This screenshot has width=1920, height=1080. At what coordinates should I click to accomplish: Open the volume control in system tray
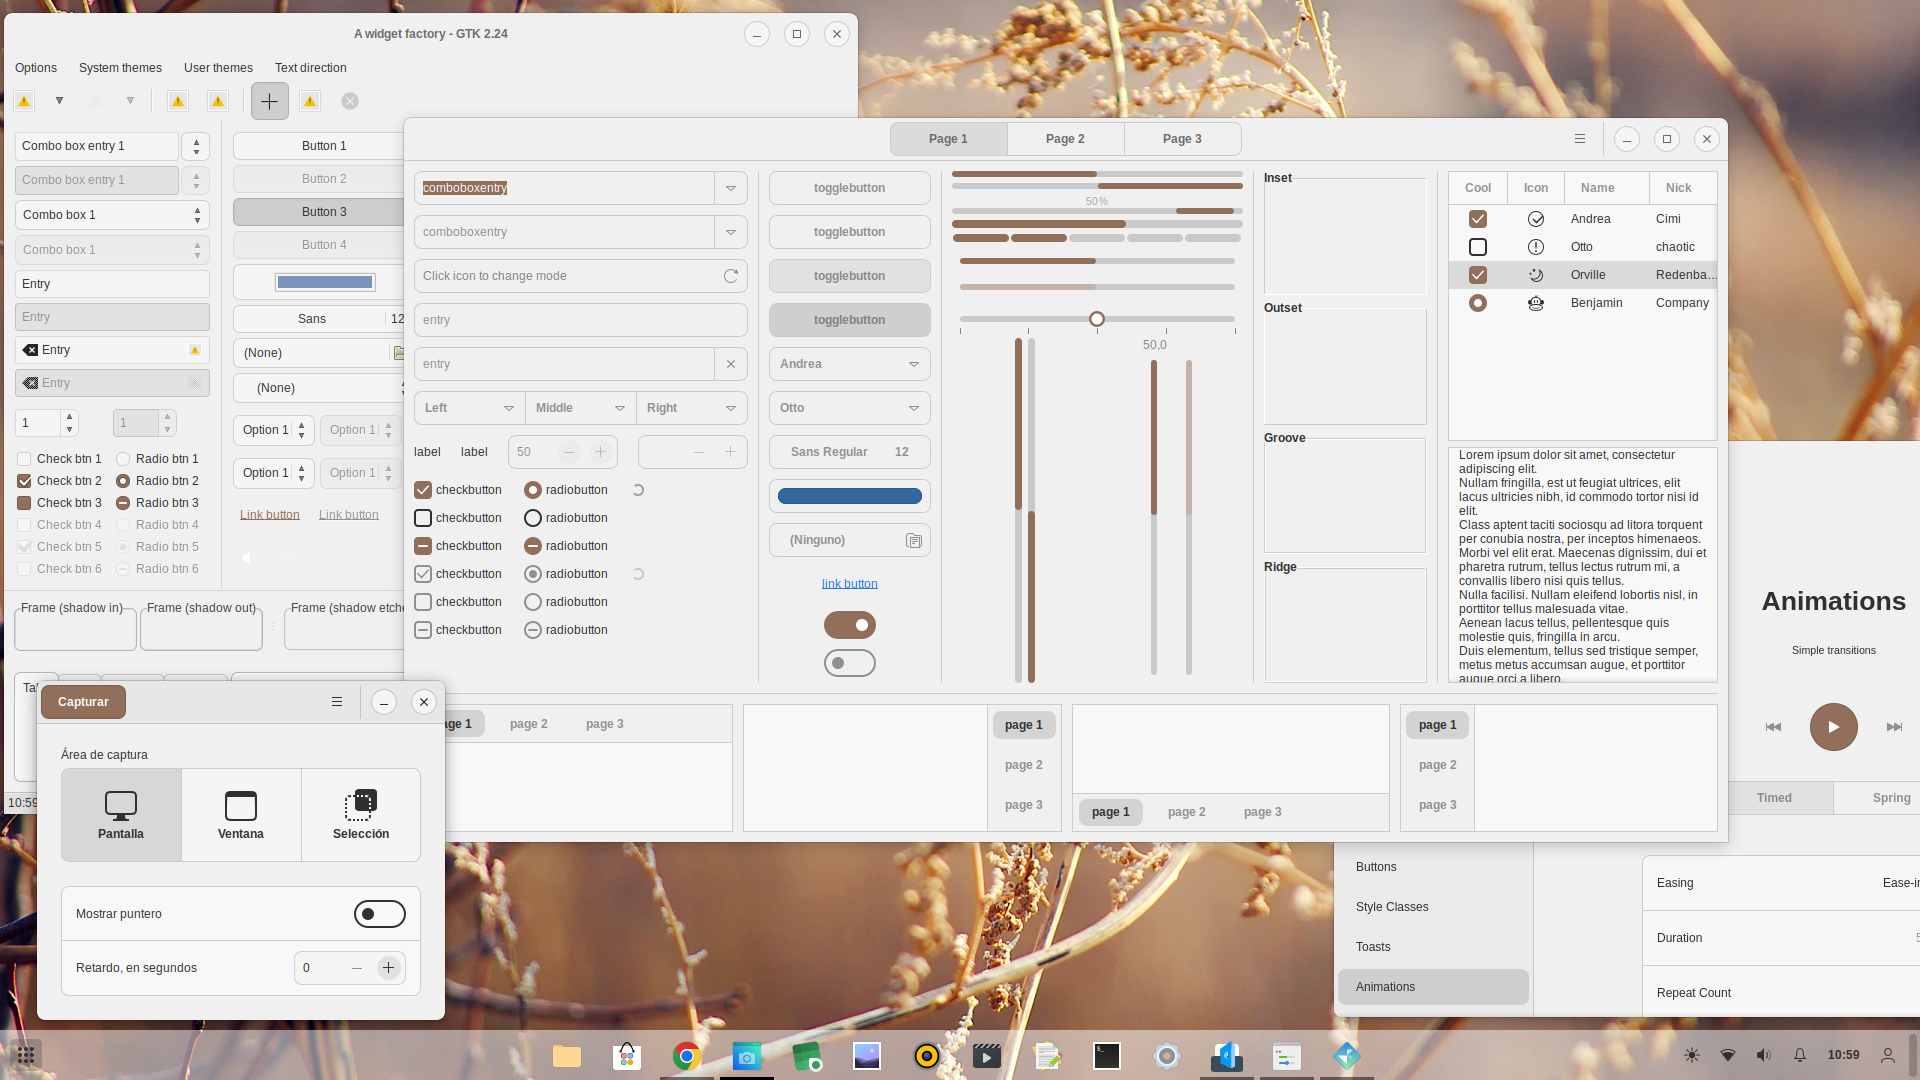coord(1764,1055)
